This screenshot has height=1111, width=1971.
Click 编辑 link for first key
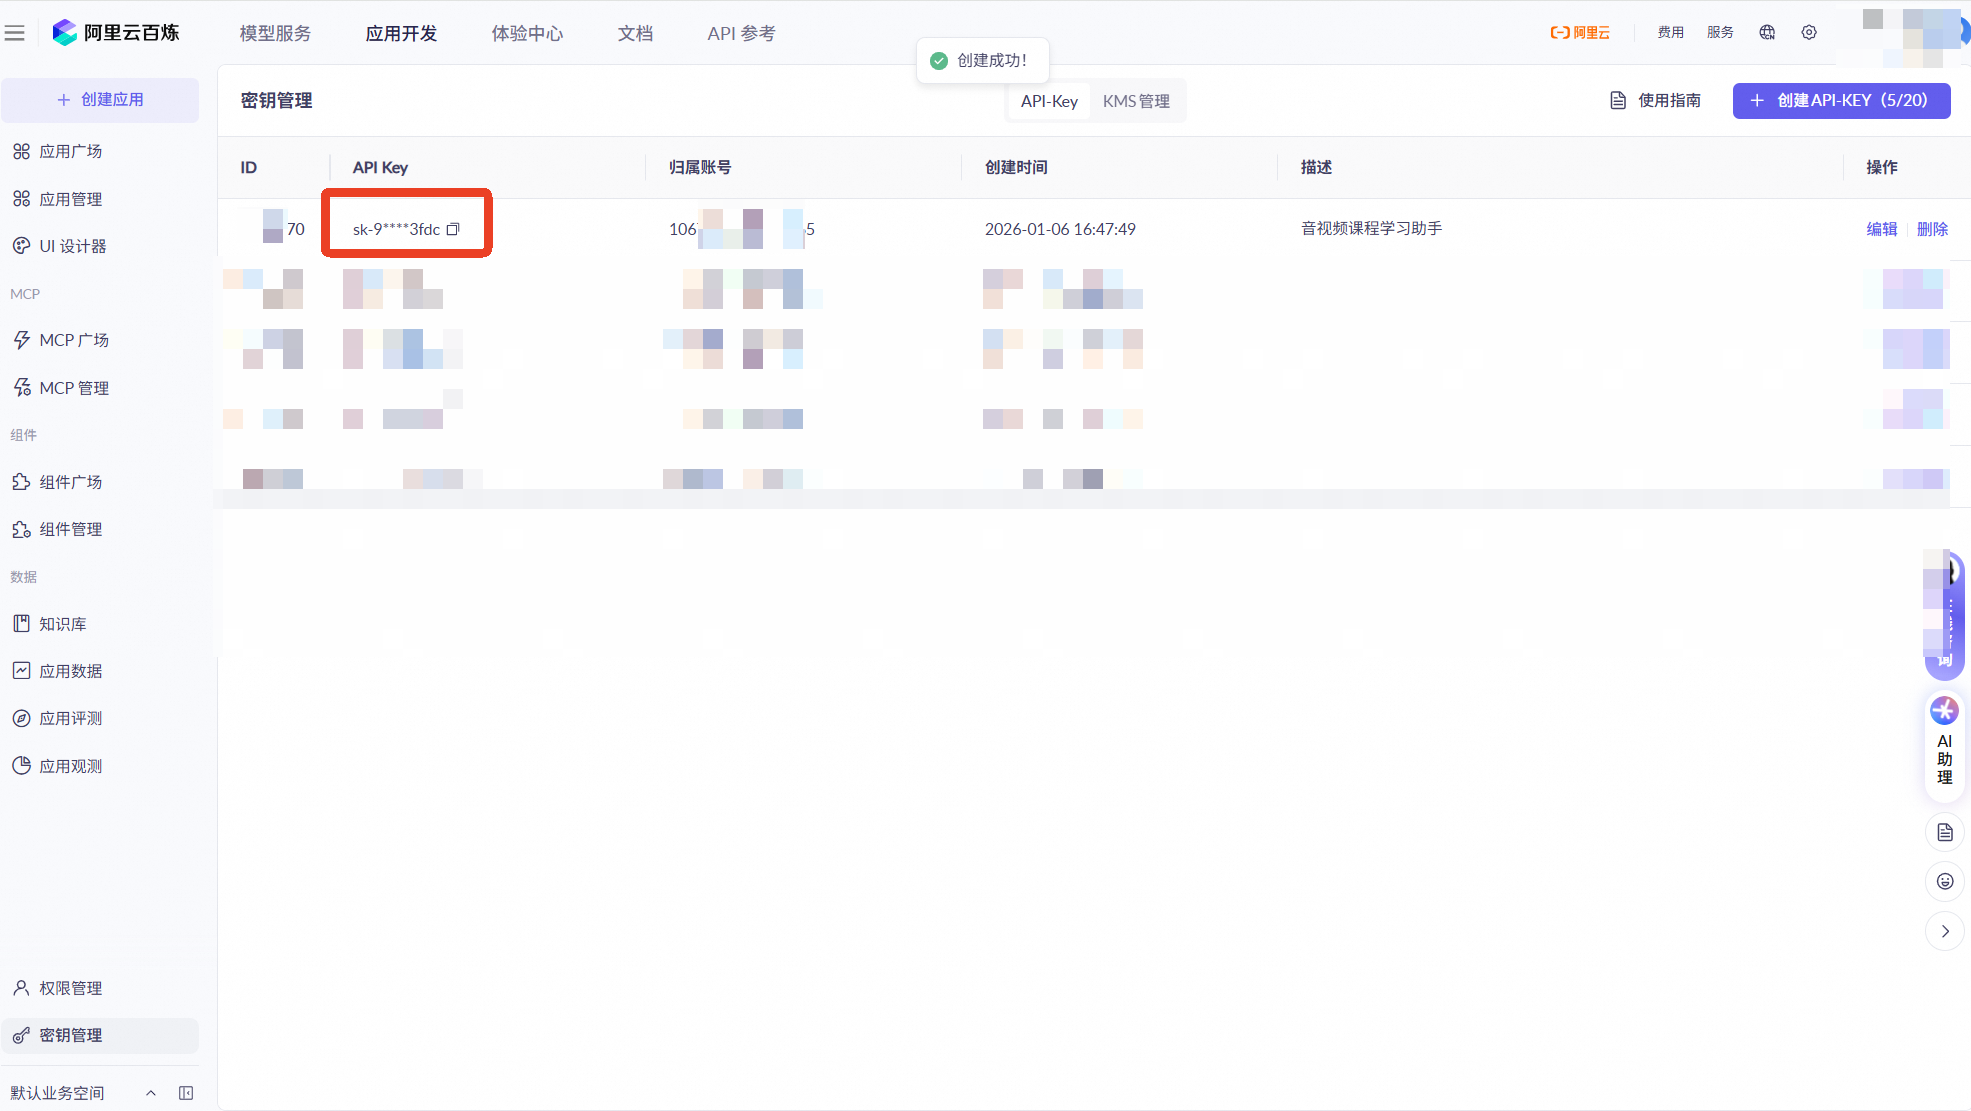click(1881, 229)
